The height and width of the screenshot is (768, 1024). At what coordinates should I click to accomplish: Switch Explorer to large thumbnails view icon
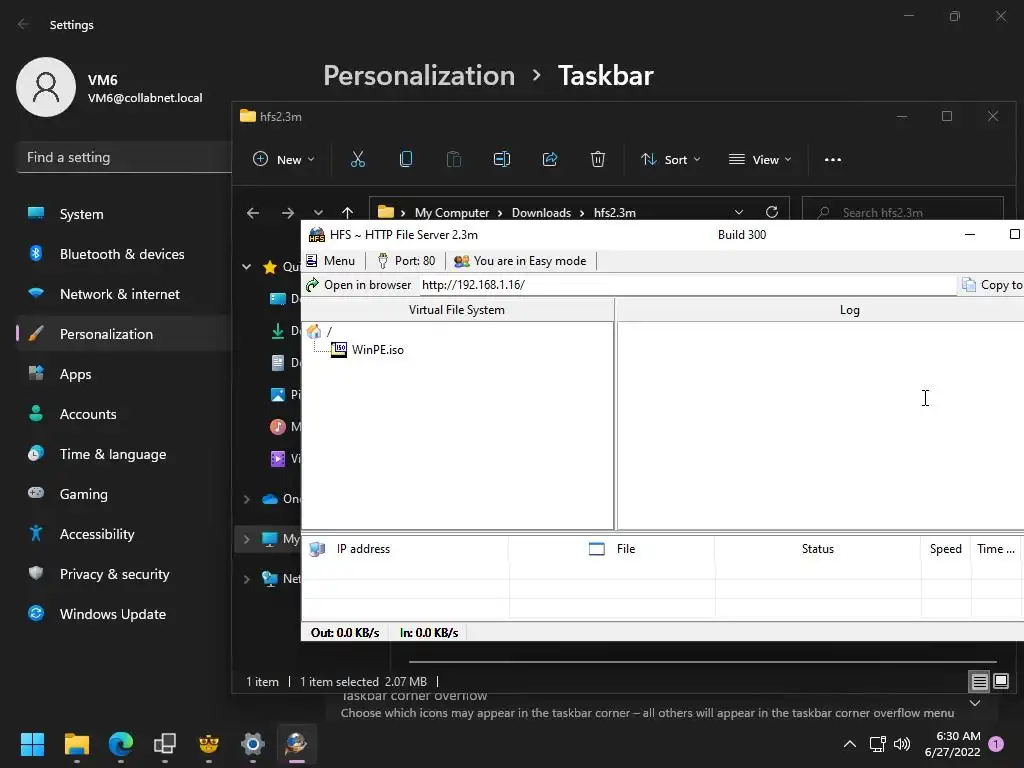1001,682
